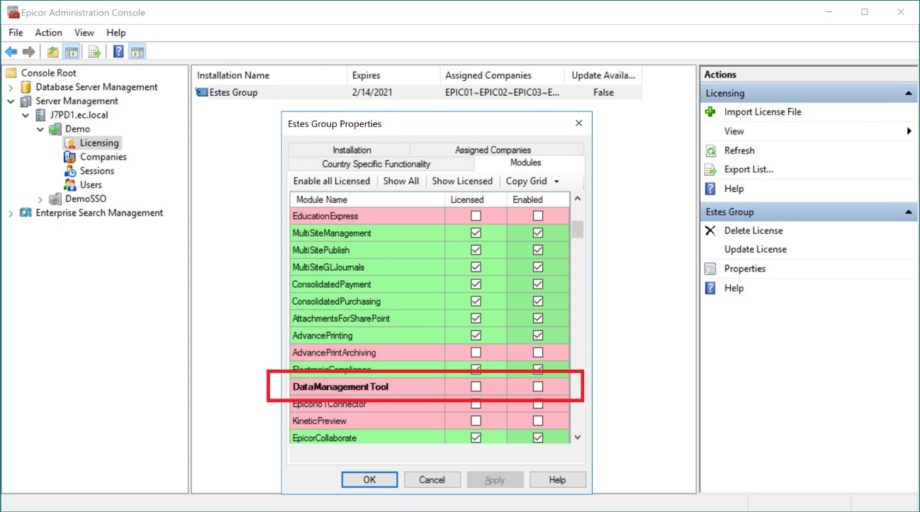Click the DemoSSO server icon
Image resolution: width=920 pixels, height=512 pixels.
pyautogui.click(x=55, y=199)
